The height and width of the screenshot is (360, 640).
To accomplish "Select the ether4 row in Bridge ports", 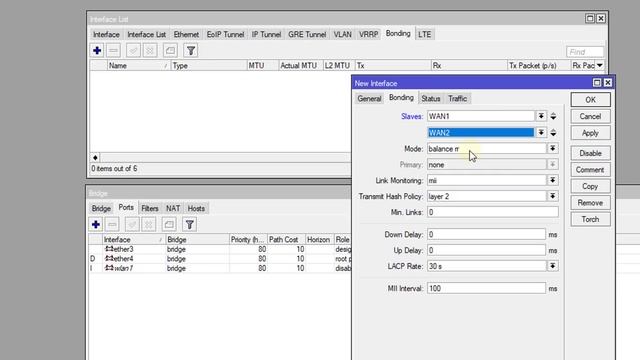I will pyautogui.click(x=220, y=259).
